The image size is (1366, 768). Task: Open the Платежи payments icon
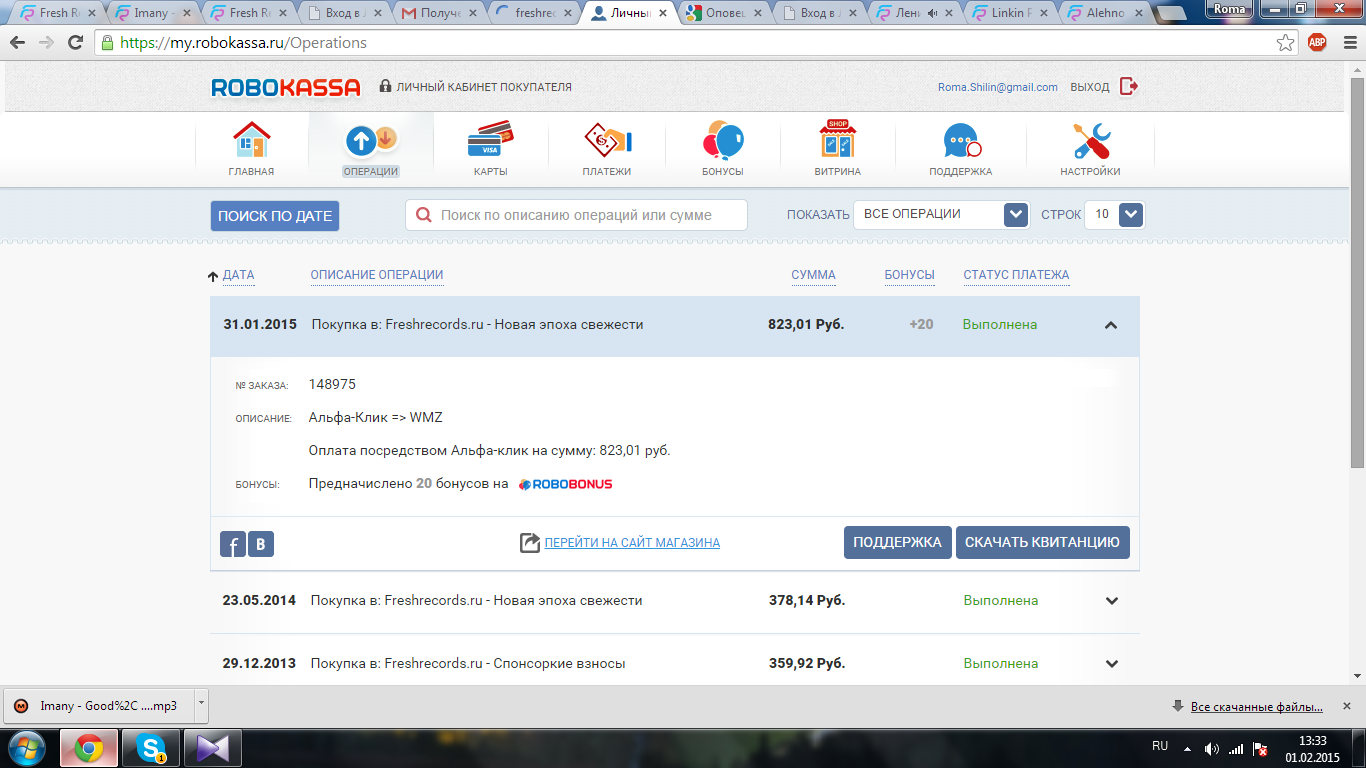point(607,140)
